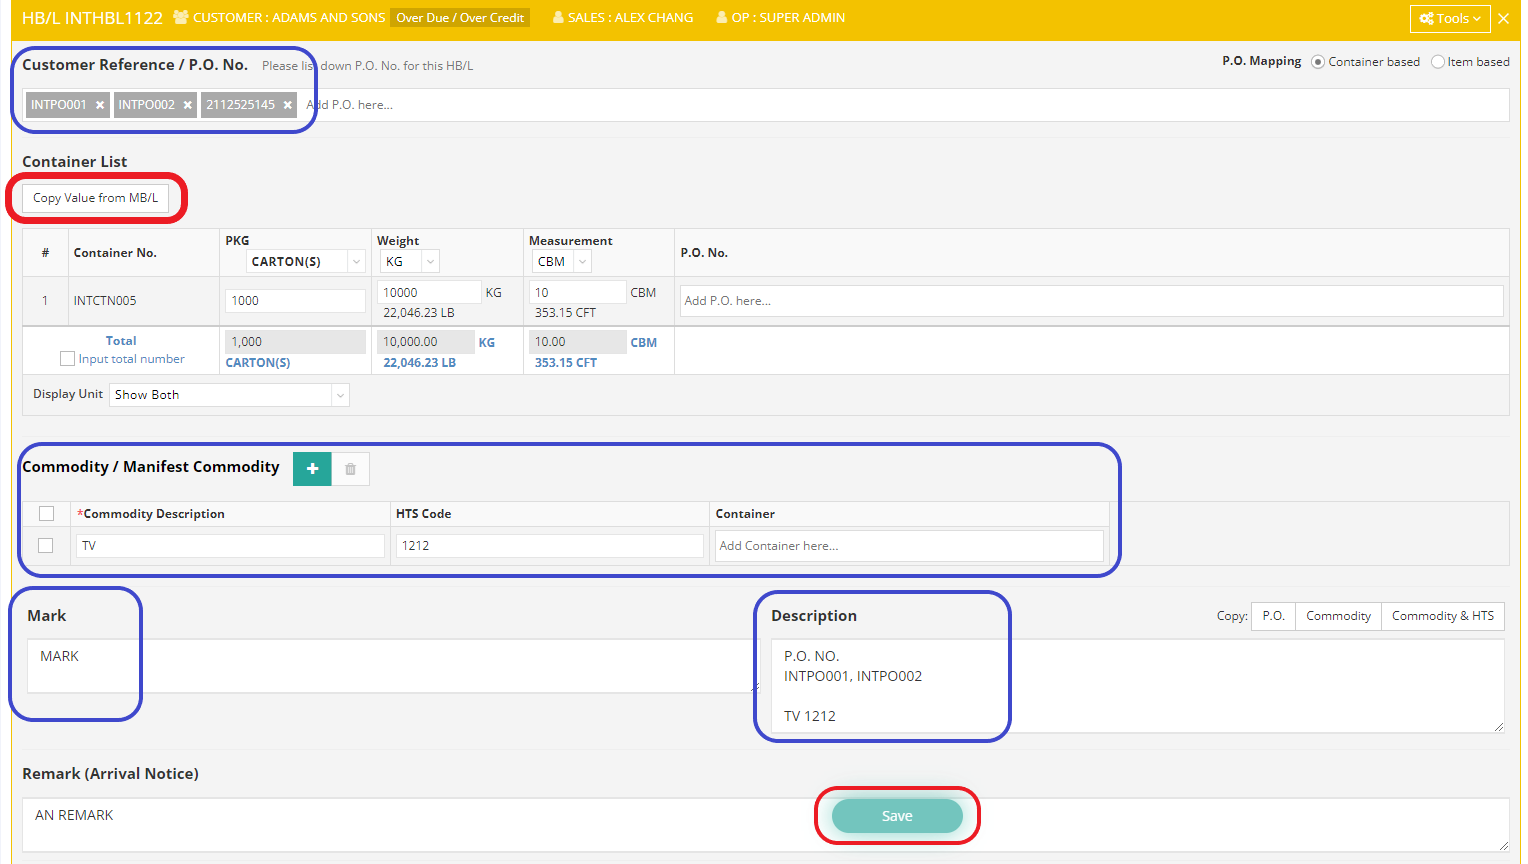Image resolution: width=1528 pixels, height=864 pixels.
Task: Open the PKG unit CARTON(S) dropdown
Action: 306,262
